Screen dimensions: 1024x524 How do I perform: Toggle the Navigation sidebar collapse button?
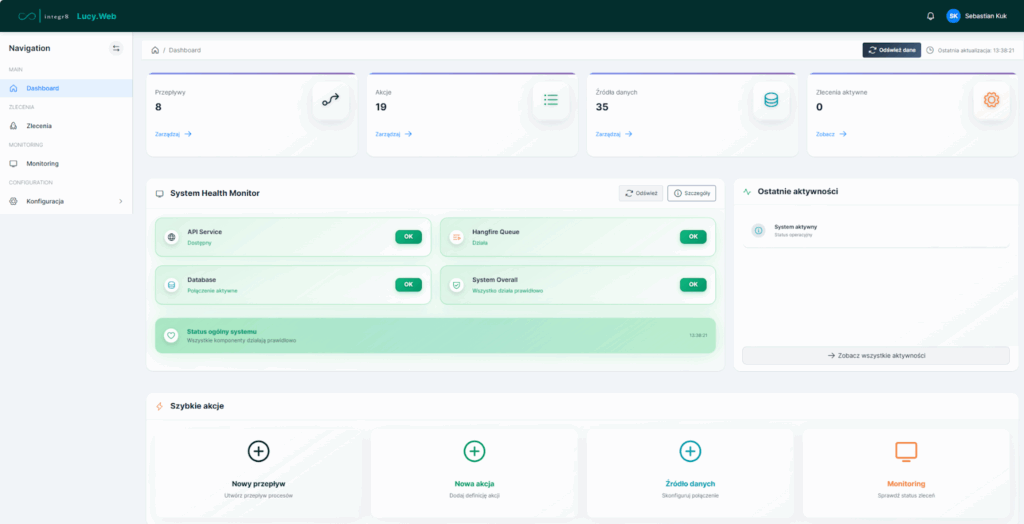click(116, 48)
